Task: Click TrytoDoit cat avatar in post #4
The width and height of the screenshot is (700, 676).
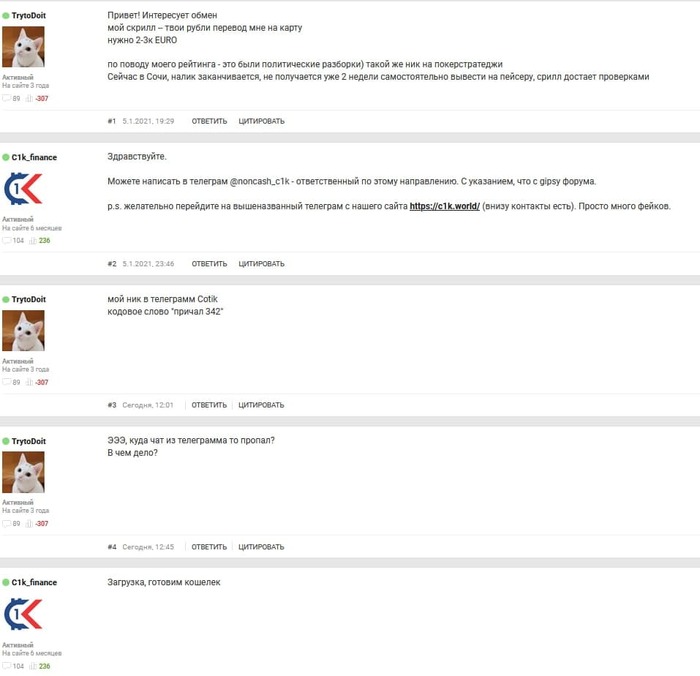Action: 23,472
